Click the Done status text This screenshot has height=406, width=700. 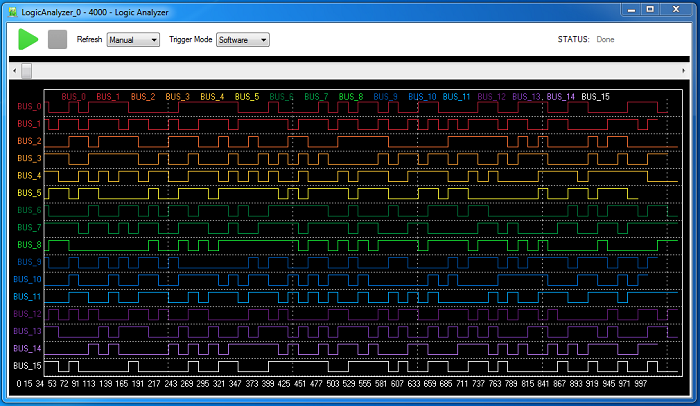[605, 40]
